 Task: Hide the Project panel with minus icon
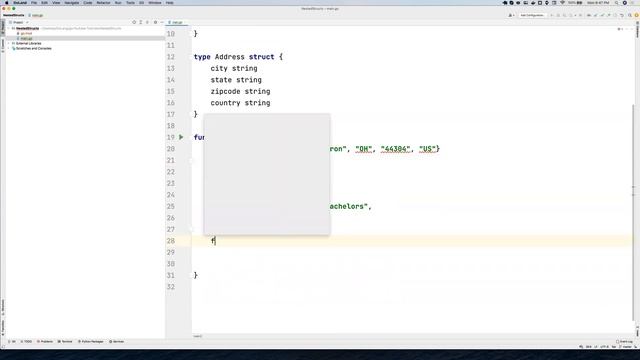(x=162, y=22)
